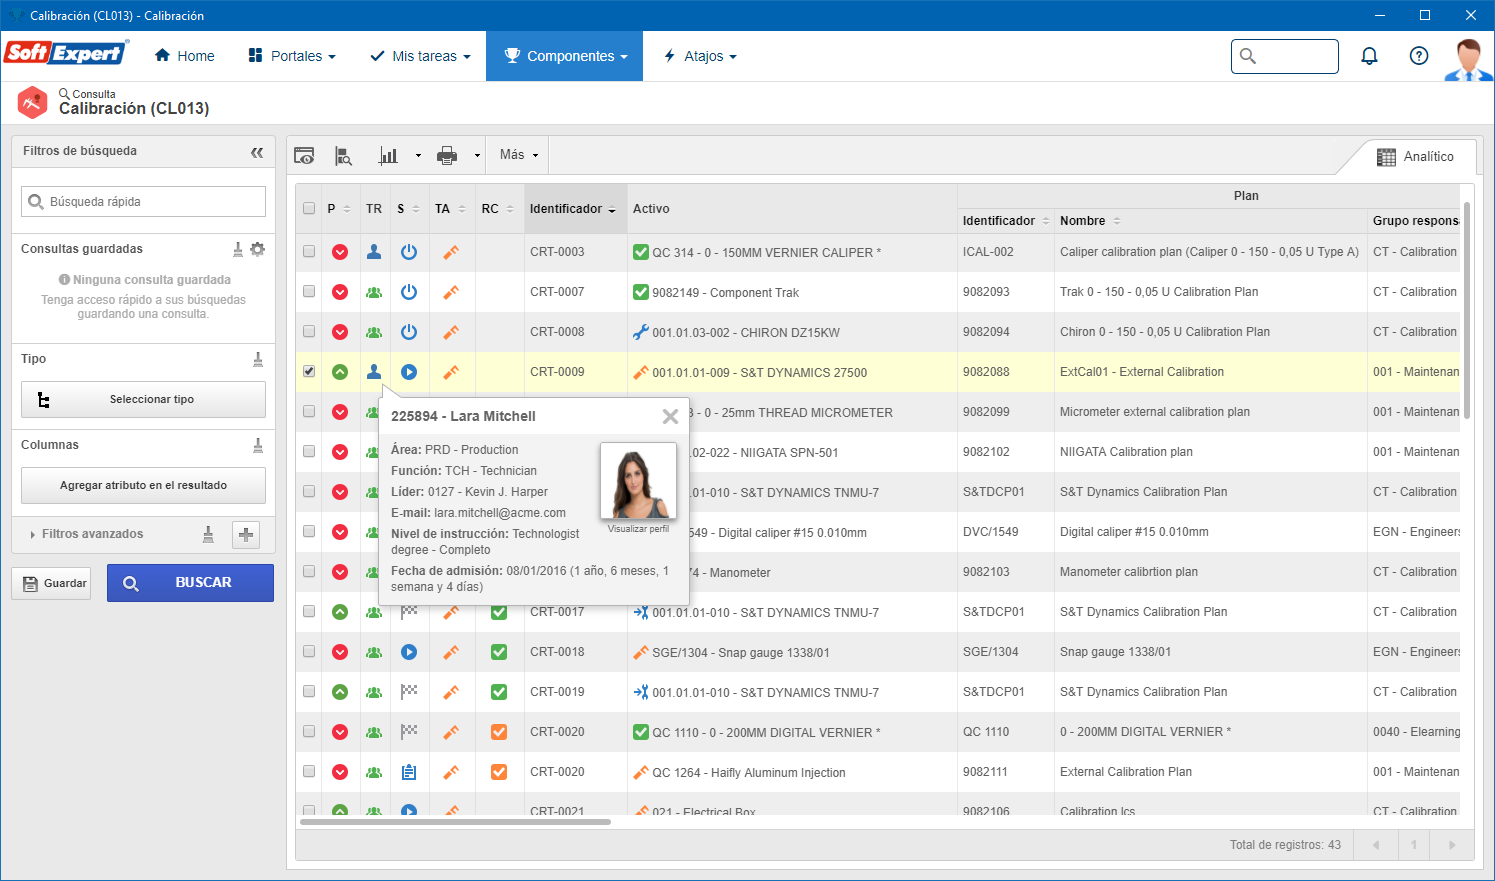Click the help question mark icon
Image resolution: width=1495 pixels, height=881 pixels.
tap(1419, 56)
